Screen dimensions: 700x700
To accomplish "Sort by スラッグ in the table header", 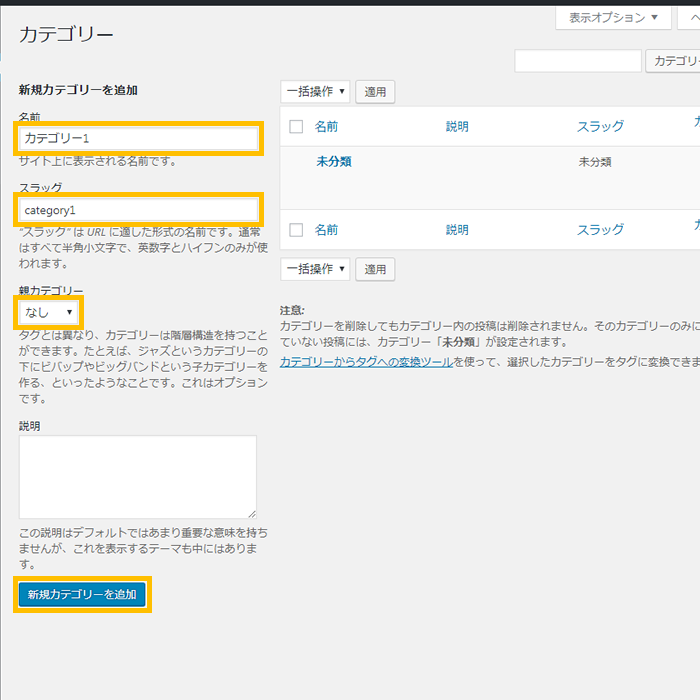I will click(x=600, y=126).
